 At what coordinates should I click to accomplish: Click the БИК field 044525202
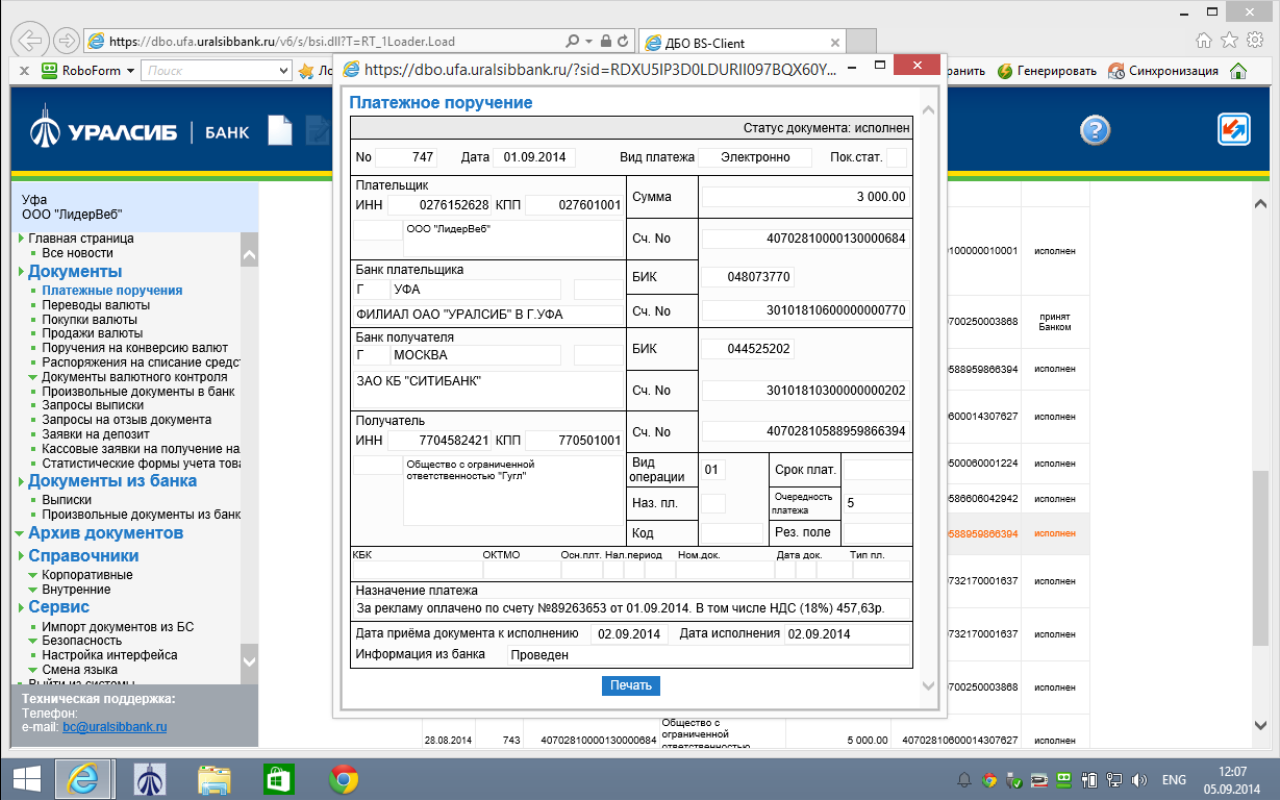click(748, 349)
